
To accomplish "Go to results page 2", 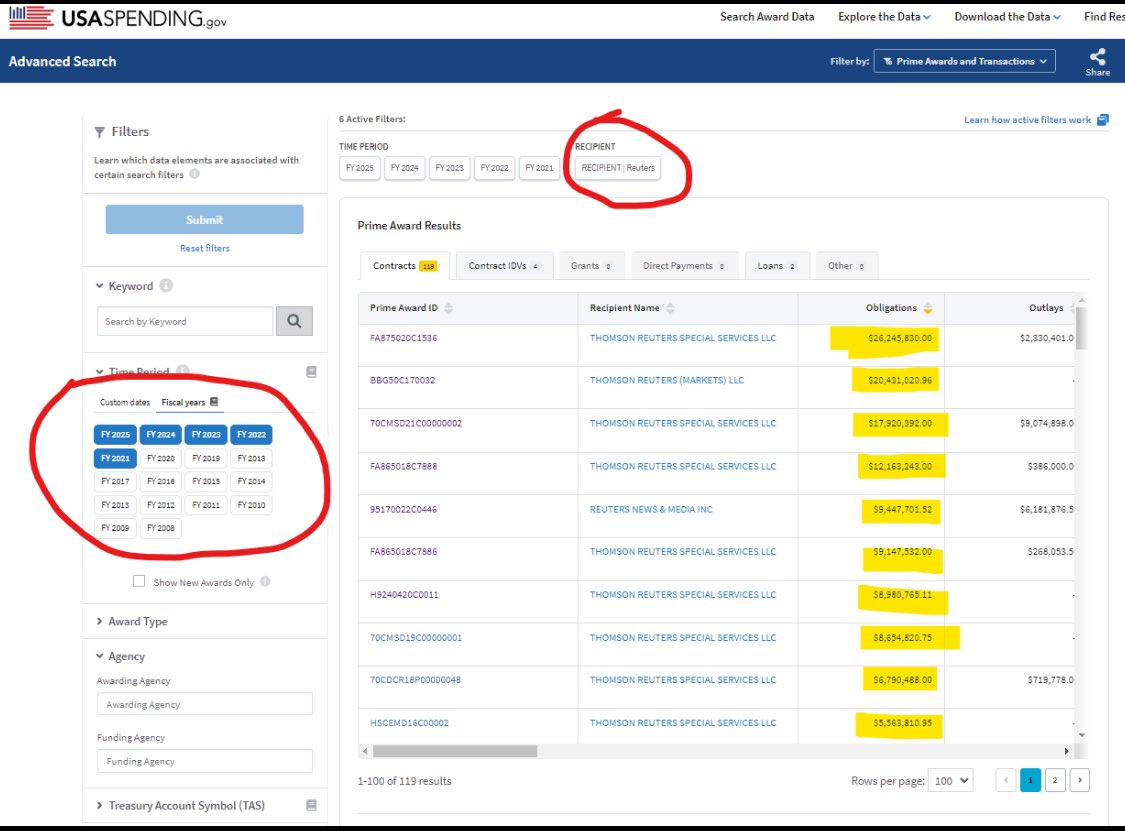I will coord(1055,780).
